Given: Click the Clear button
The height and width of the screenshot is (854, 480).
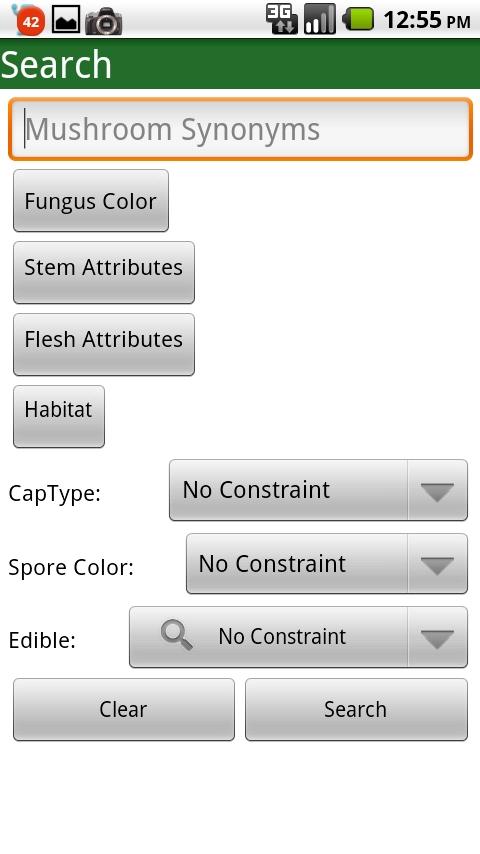Looking at the screenshot, I should [124, 709].
